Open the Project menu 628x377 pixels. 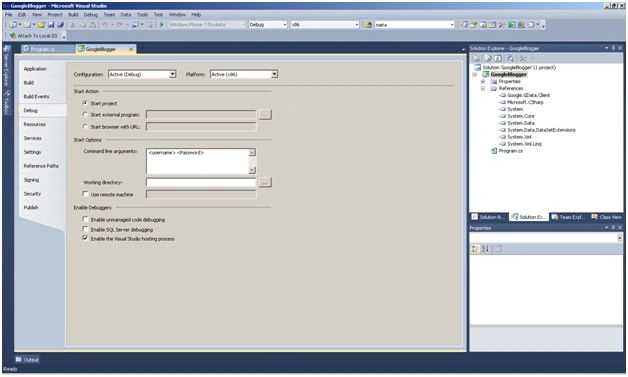tap(55, 14)
